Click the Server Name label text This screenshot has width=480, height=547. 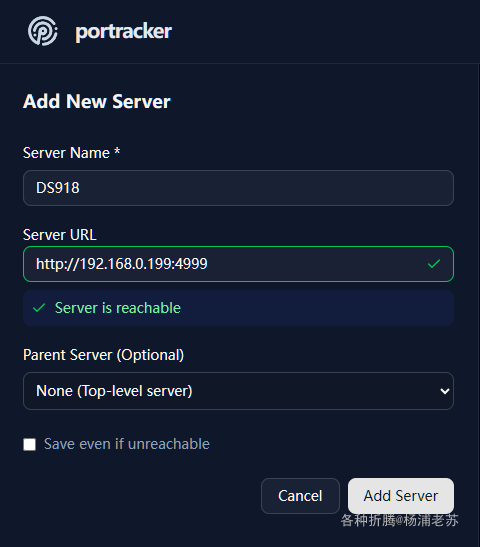(66, 153)
